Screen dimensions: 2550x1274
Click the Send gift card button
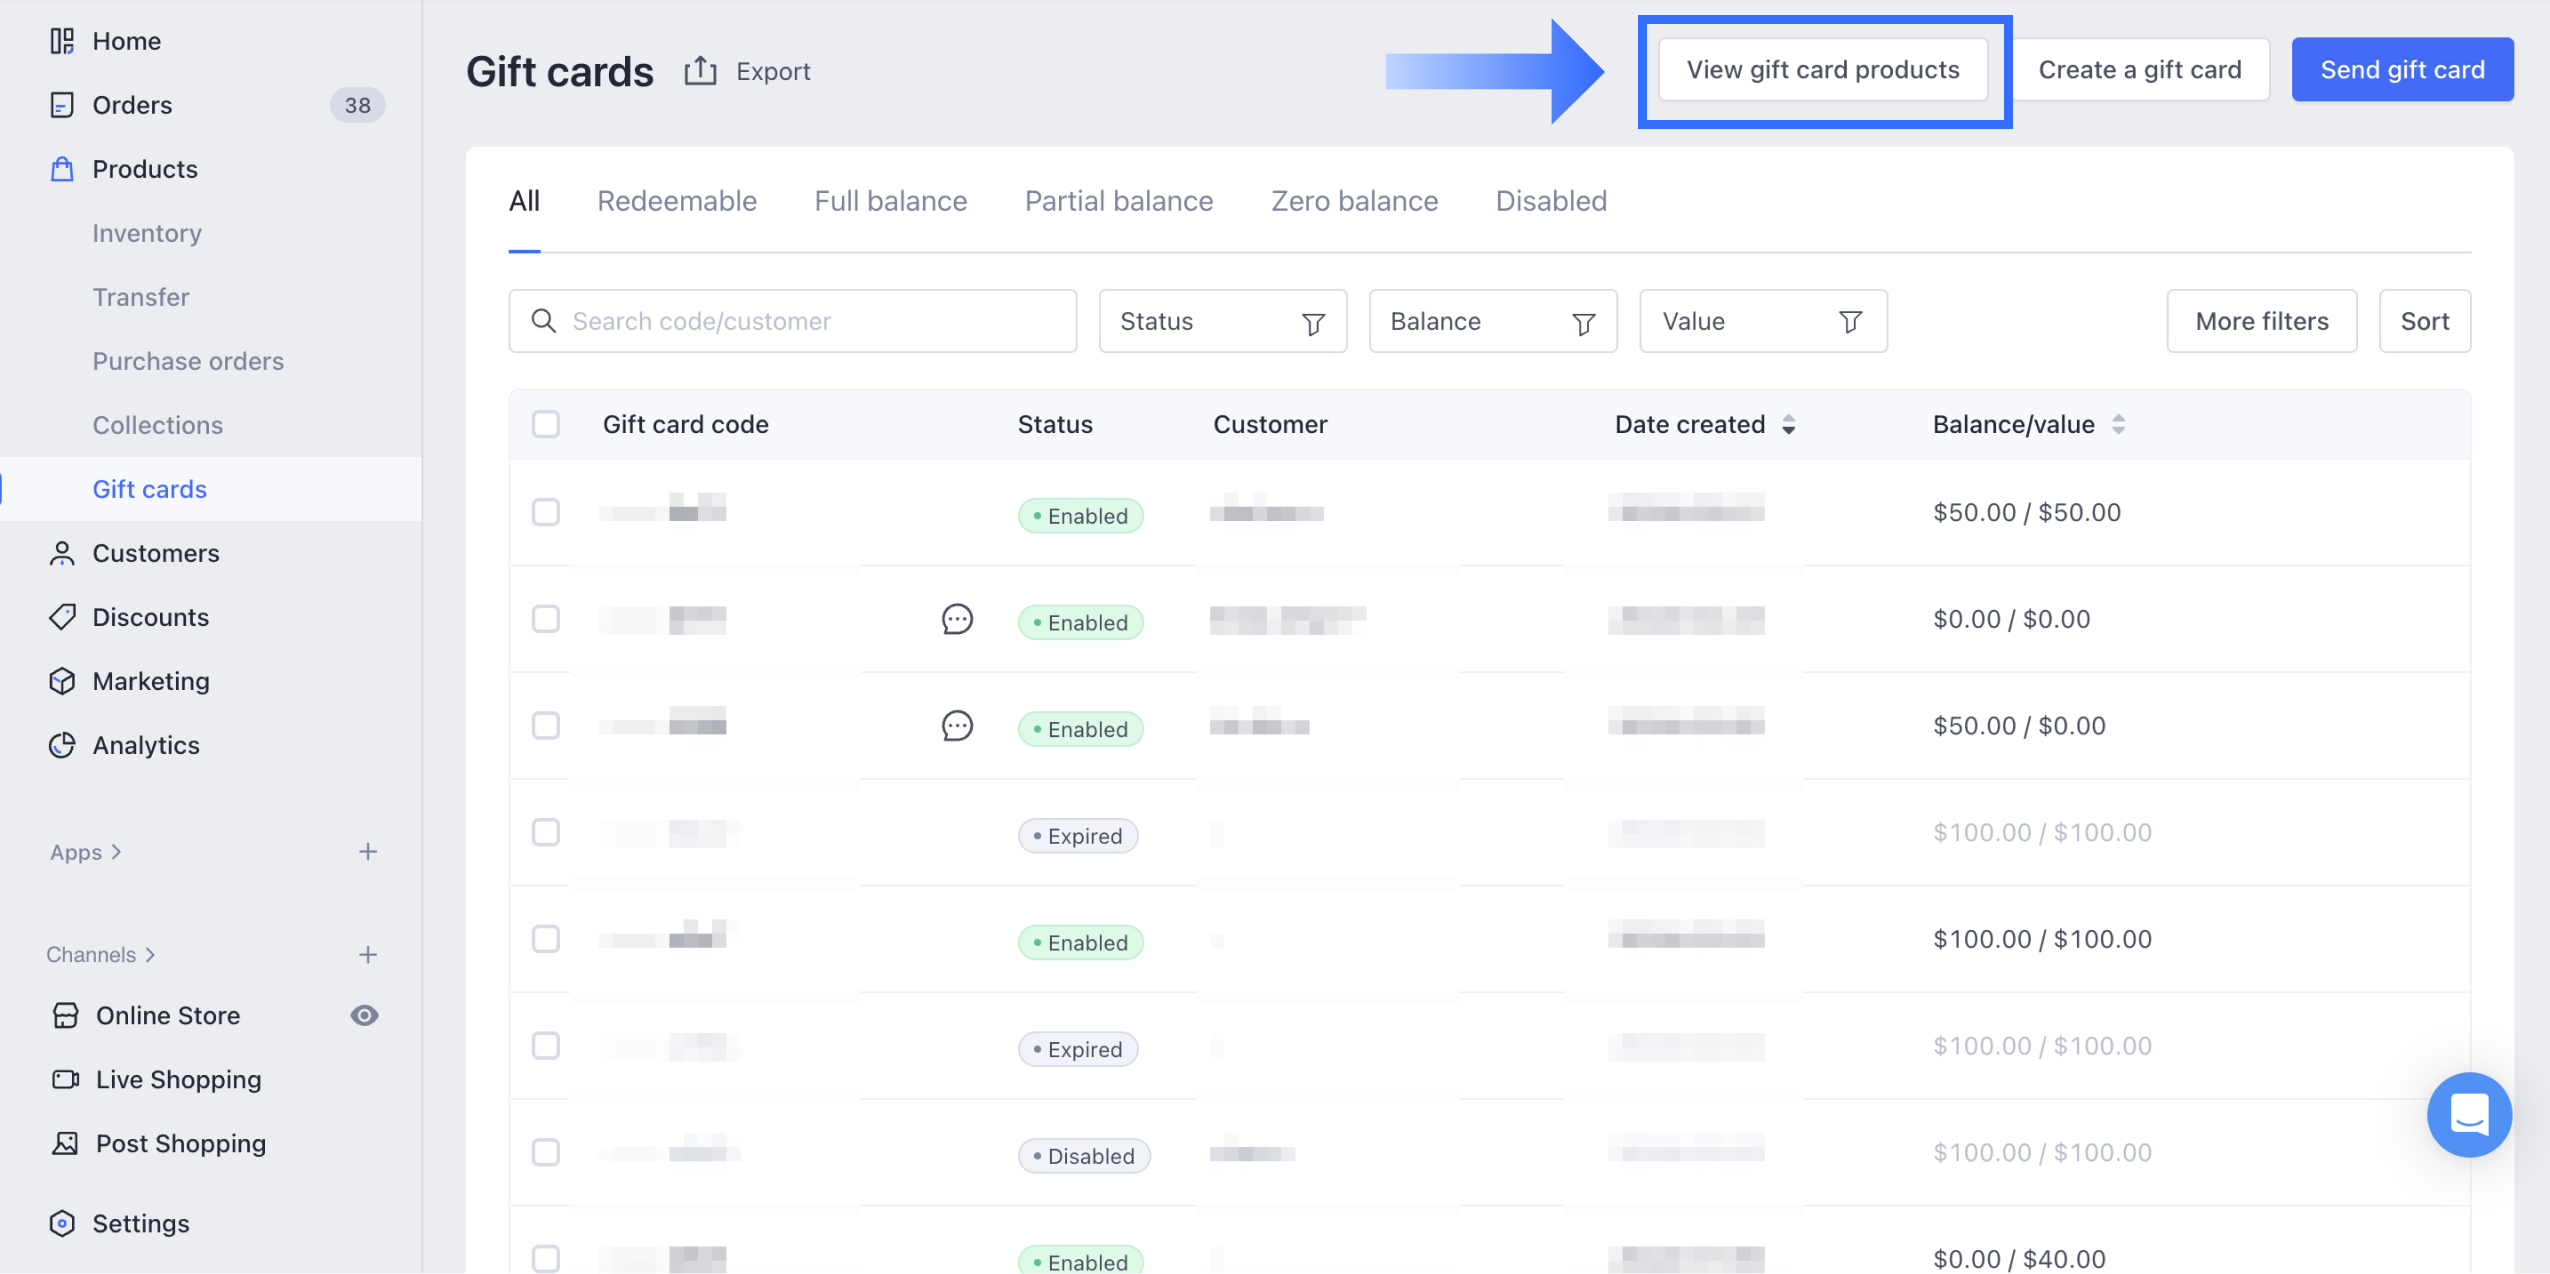[2402, 70]
